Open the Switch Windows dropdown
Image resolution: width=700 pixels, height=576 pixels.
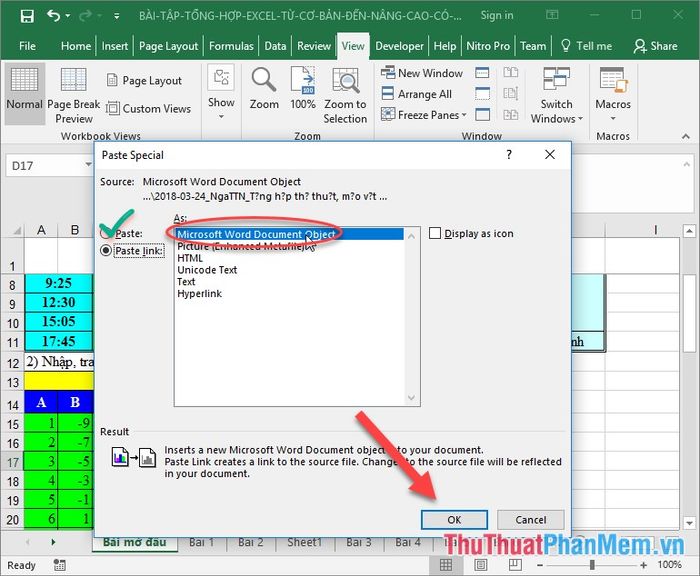click(x=556, y=99)
